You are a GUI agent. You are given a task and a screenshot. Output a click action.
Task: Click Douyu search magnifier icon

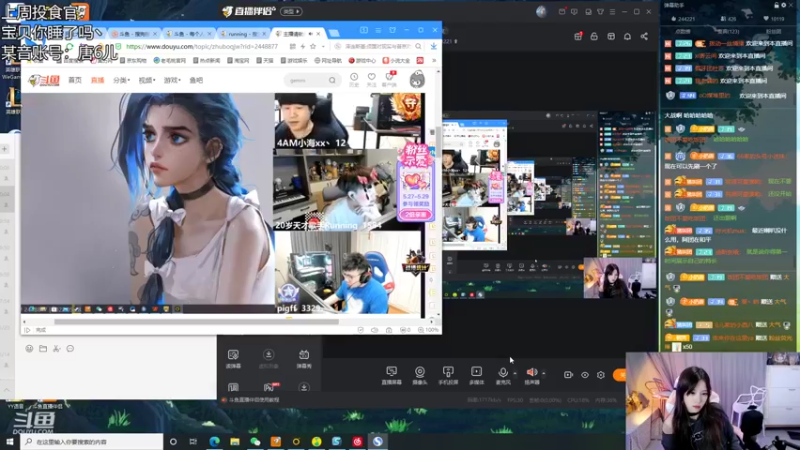[332, 80]
